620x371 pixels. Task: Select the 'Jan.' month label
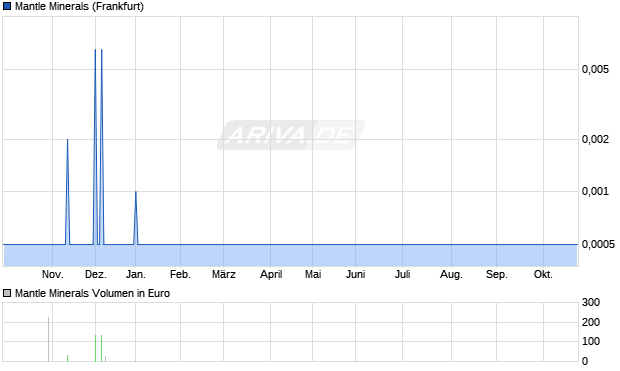136,274
